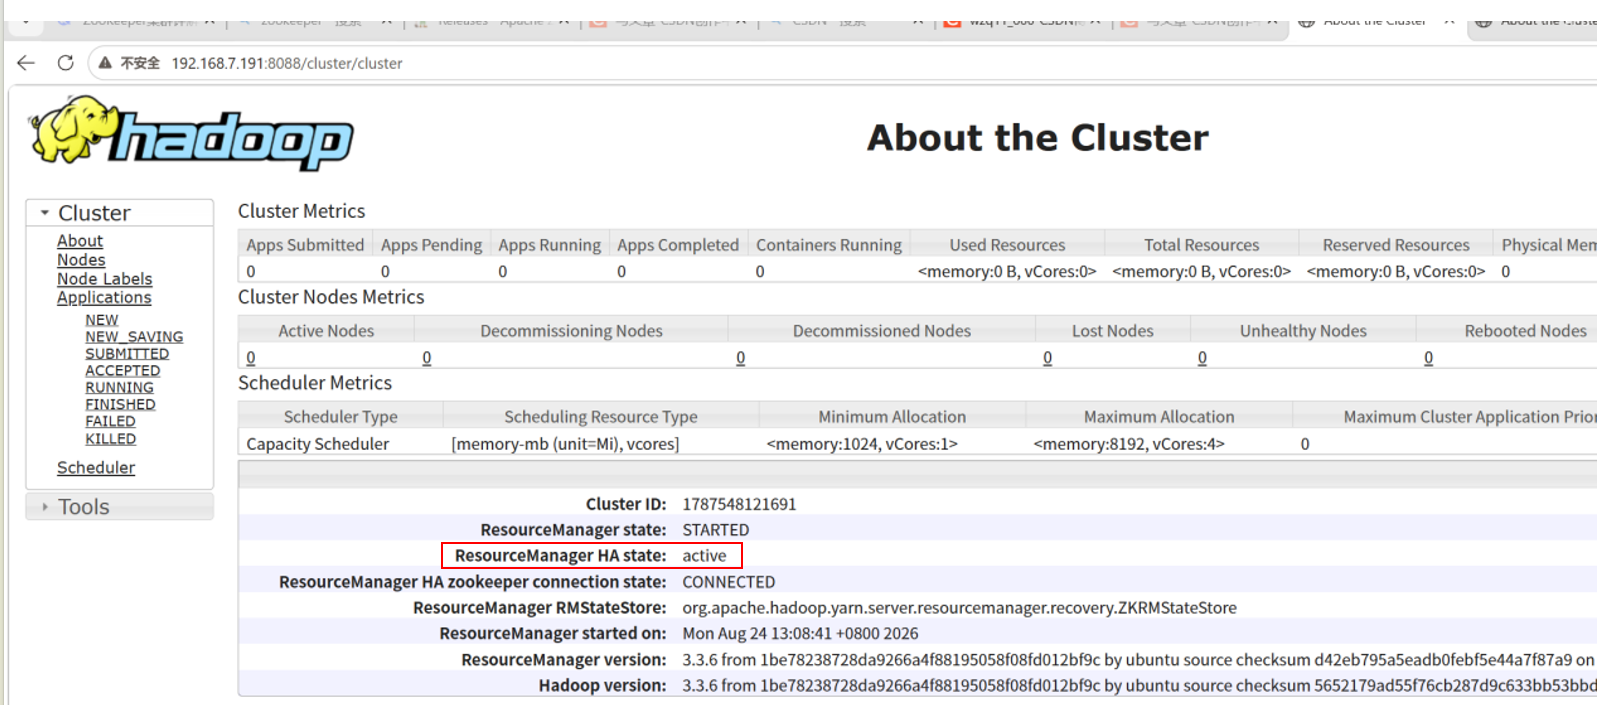This screenshot has height=705, width=1618.
Task: Click the Hadoop elephant logo
Action: [192, 134]
